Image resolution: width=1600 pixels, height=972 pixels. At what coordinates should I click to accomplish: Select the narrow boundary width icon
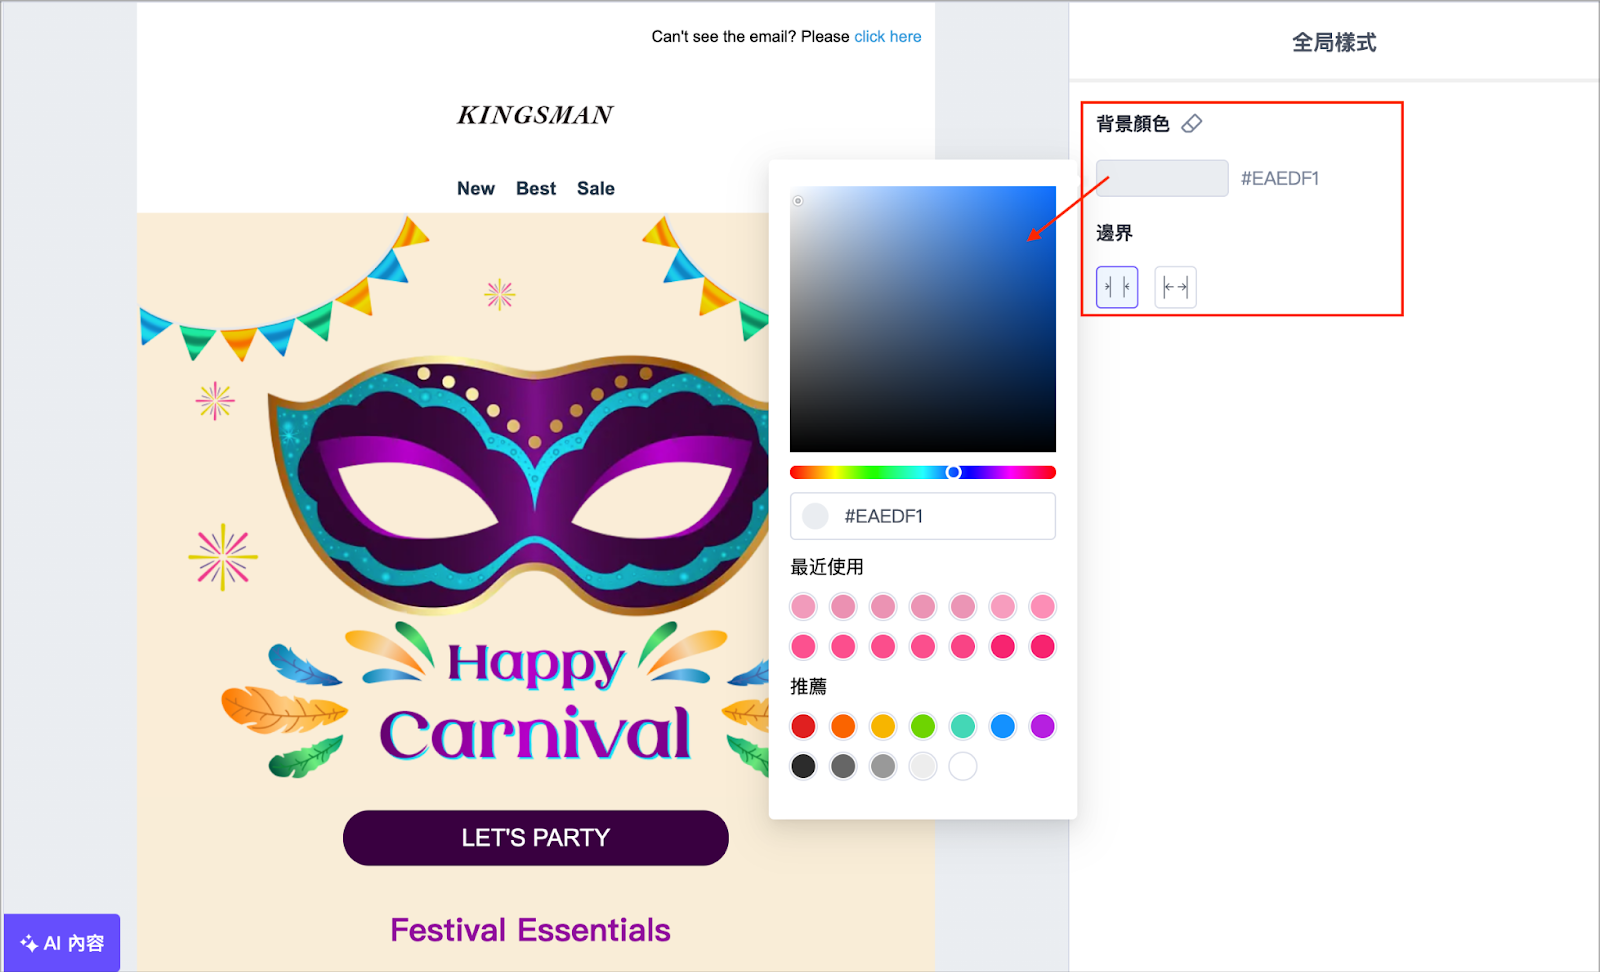(1117, 287)
